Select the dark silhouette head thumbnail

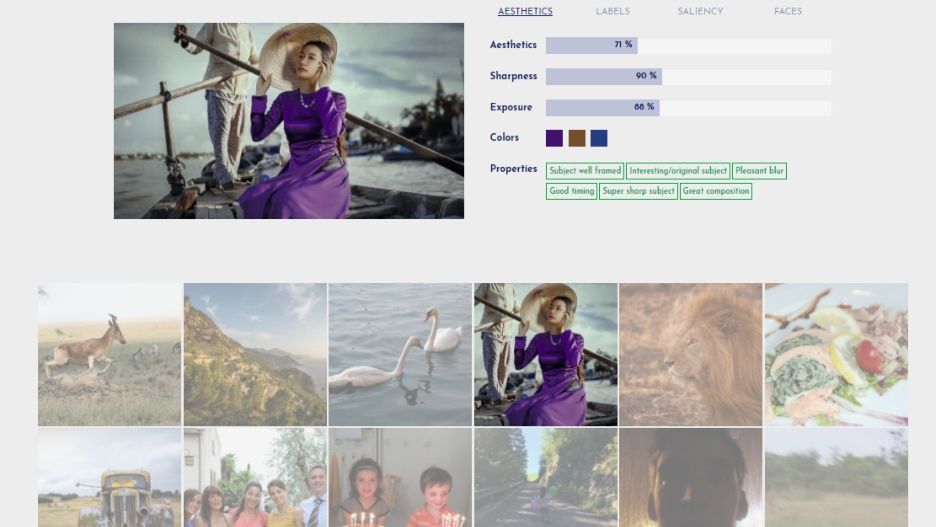point(691,477)
